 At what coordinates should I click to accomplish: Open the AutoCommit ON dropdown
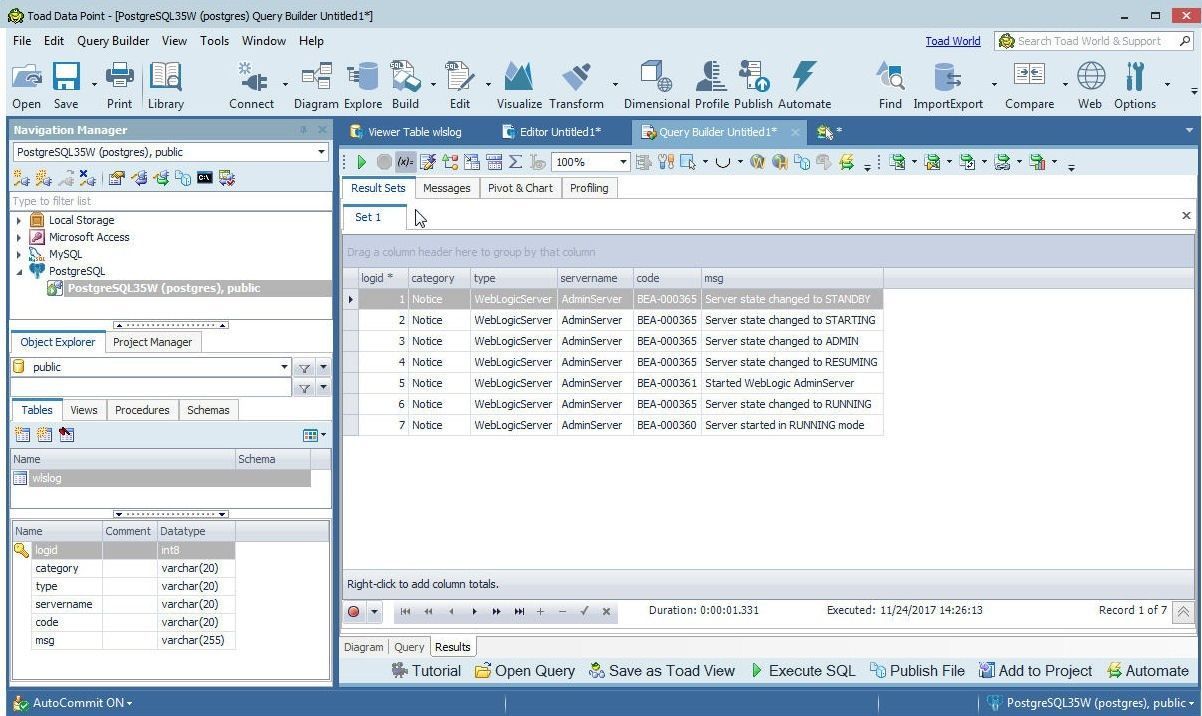[x=81, y=703]
